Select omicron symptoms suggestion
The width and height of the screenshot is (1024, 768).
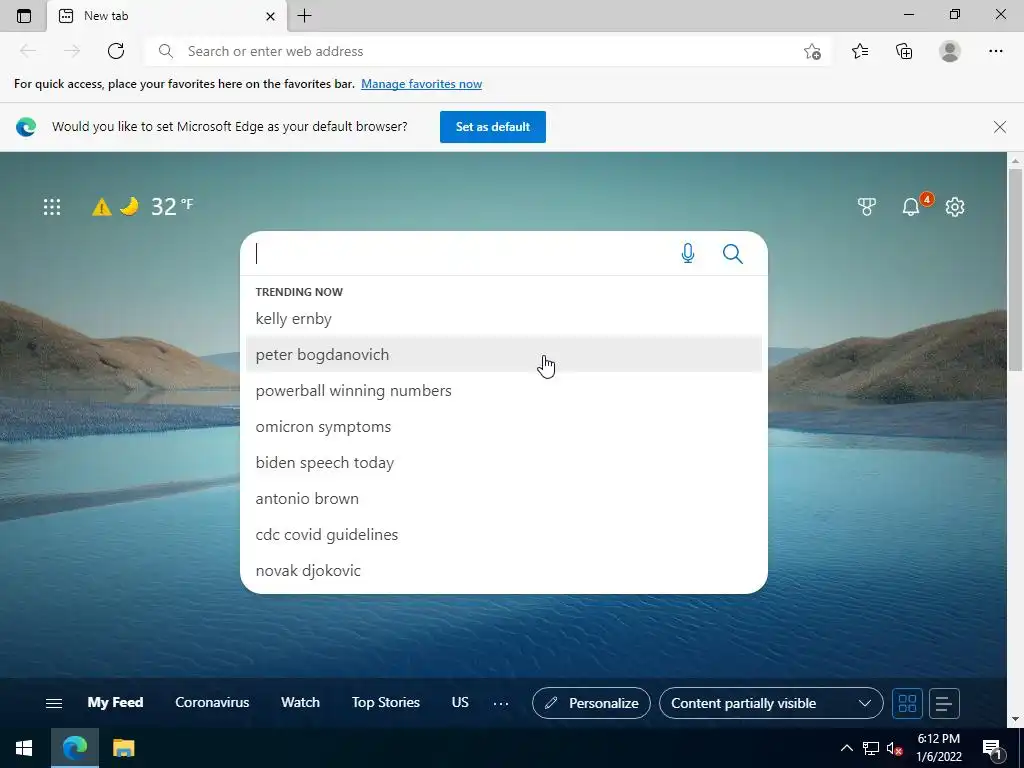[x=504, y=426]
